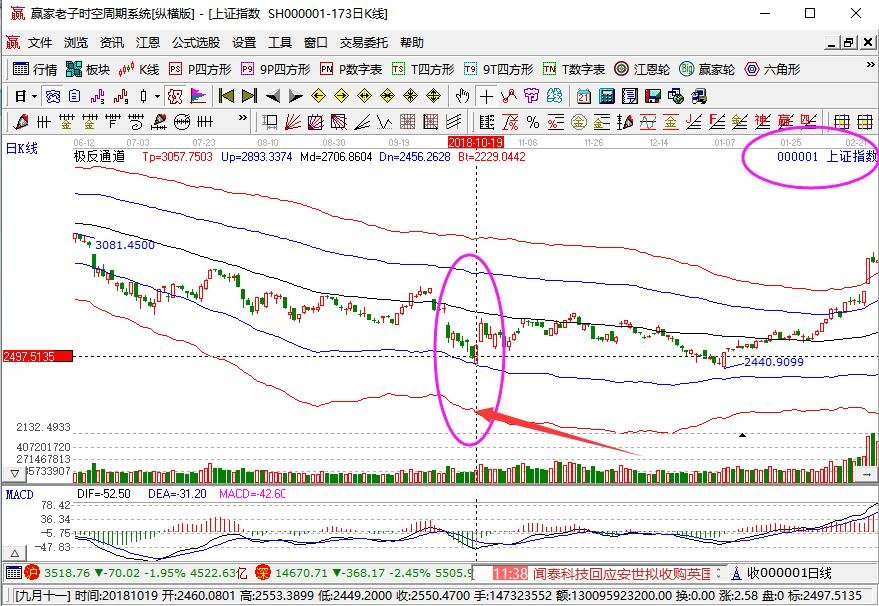Expand MACD panel with up triangle button

(x=15, y=554)
